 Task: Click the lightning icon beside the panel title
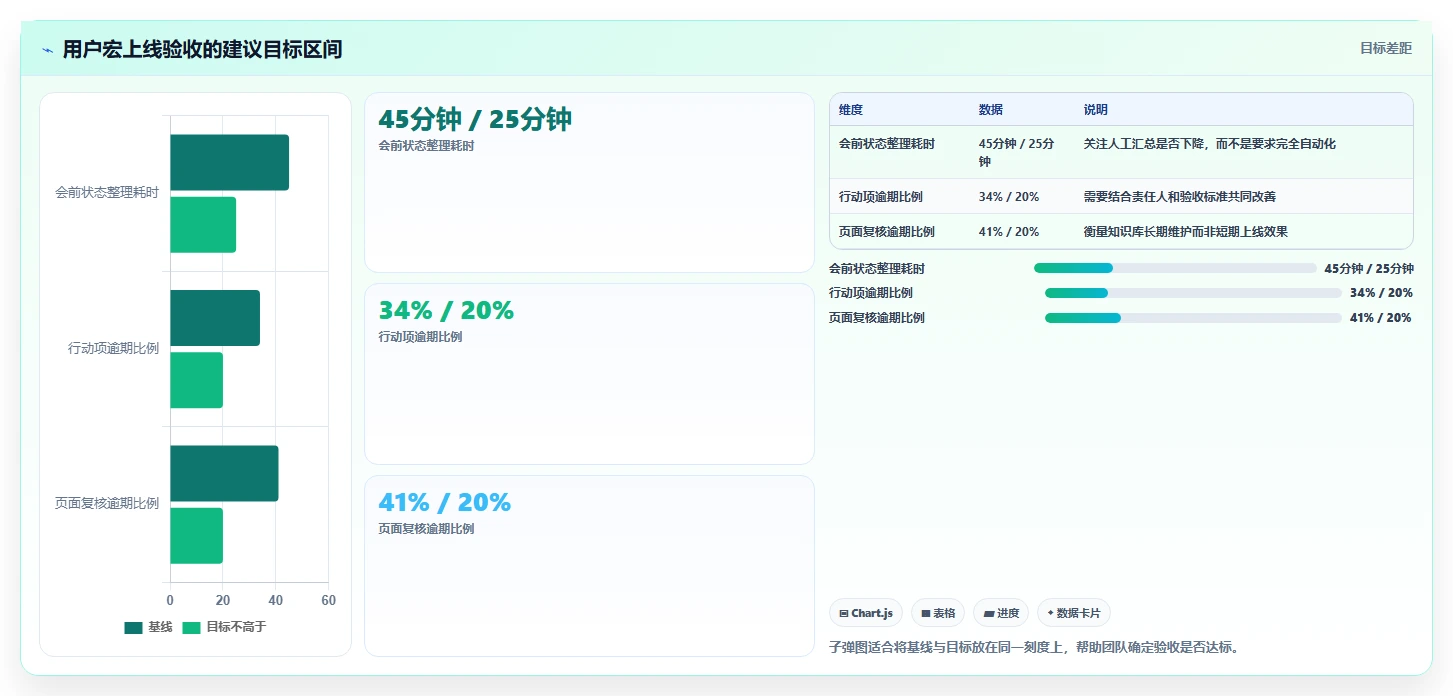coord(47,49)
